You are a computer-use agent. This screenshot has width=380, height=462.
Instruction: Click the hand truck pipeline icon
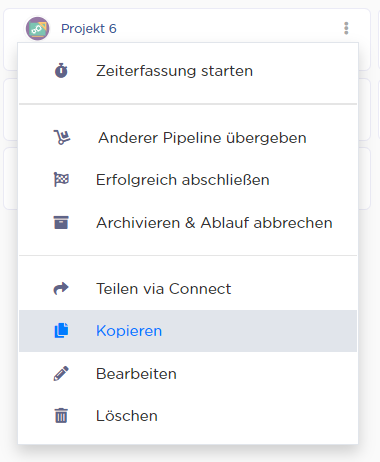(x=62, y=137)
